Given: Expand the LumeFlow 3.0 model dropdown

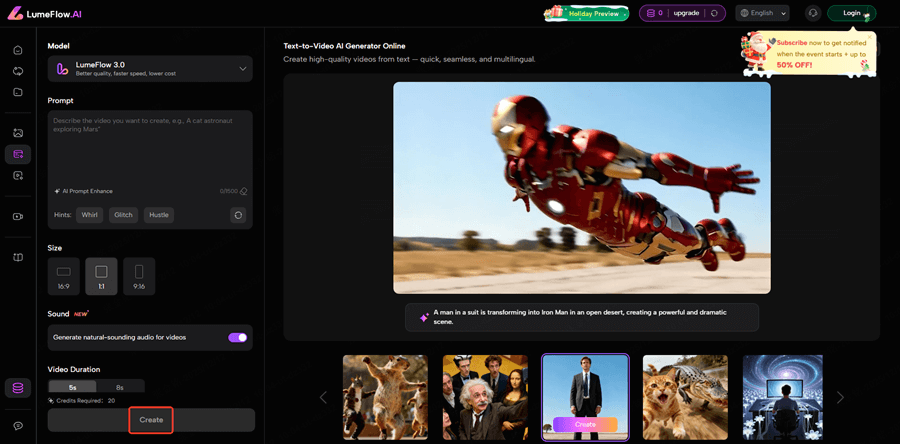Looking at the screenshot, I should point(150,69).
